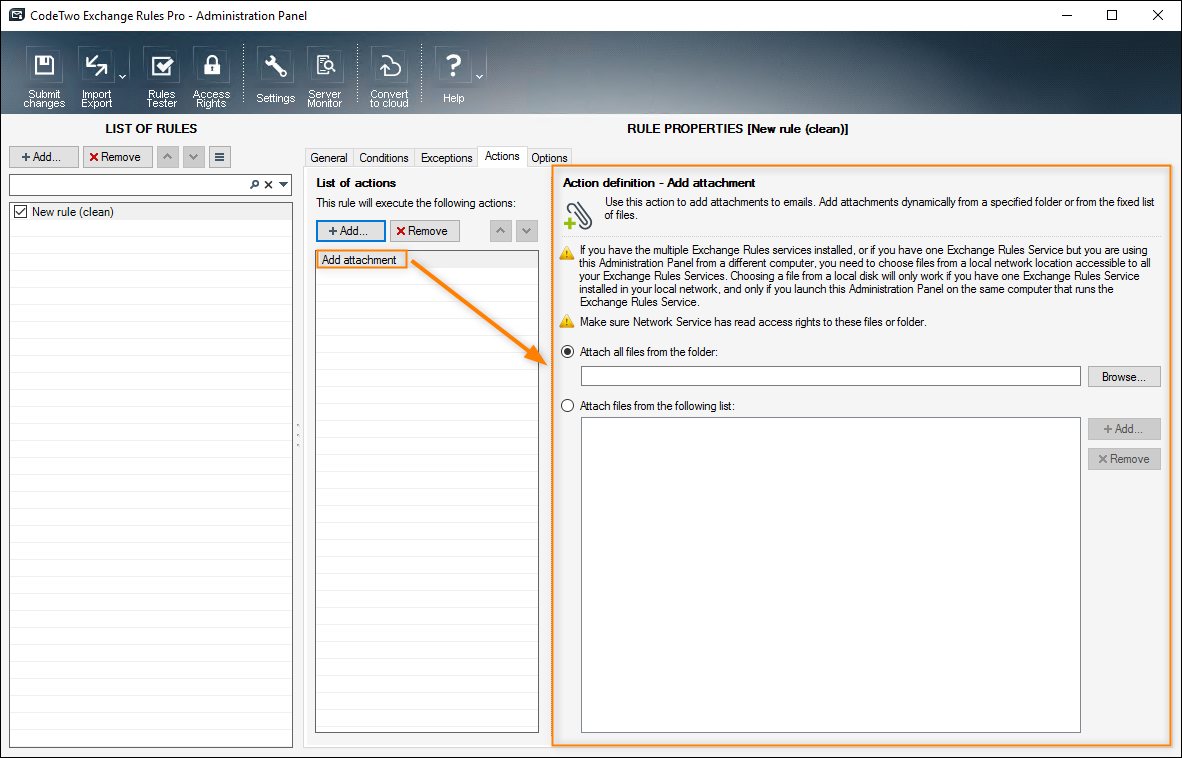The width and height of the screenshot is (1182, 758).
Task: Select Attach files from the following list
Action: pos(568,405)
